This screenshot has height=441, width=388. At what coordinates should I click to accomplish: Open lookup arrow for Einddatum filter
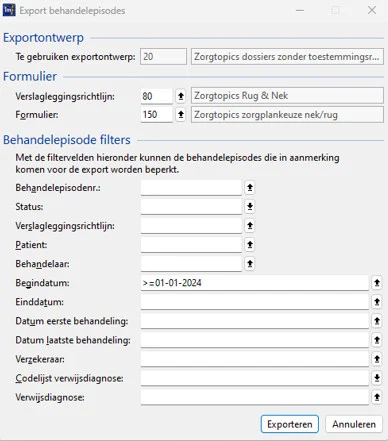coord(377,302)
